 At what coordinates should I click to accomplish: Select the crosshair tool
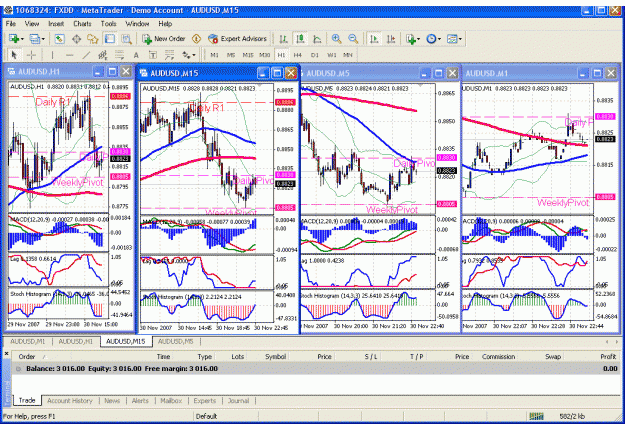pyautogui.click(x=31, y=55)
